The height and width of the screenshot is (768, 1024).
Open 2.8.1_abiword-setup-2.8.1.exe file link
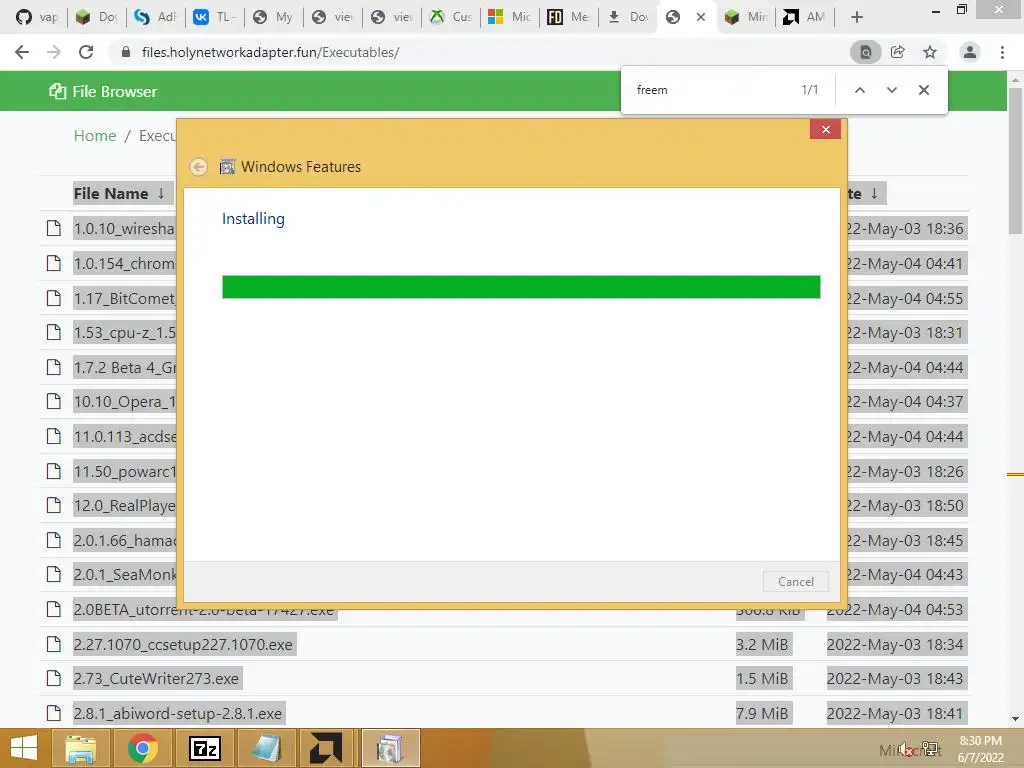(178, 713)
